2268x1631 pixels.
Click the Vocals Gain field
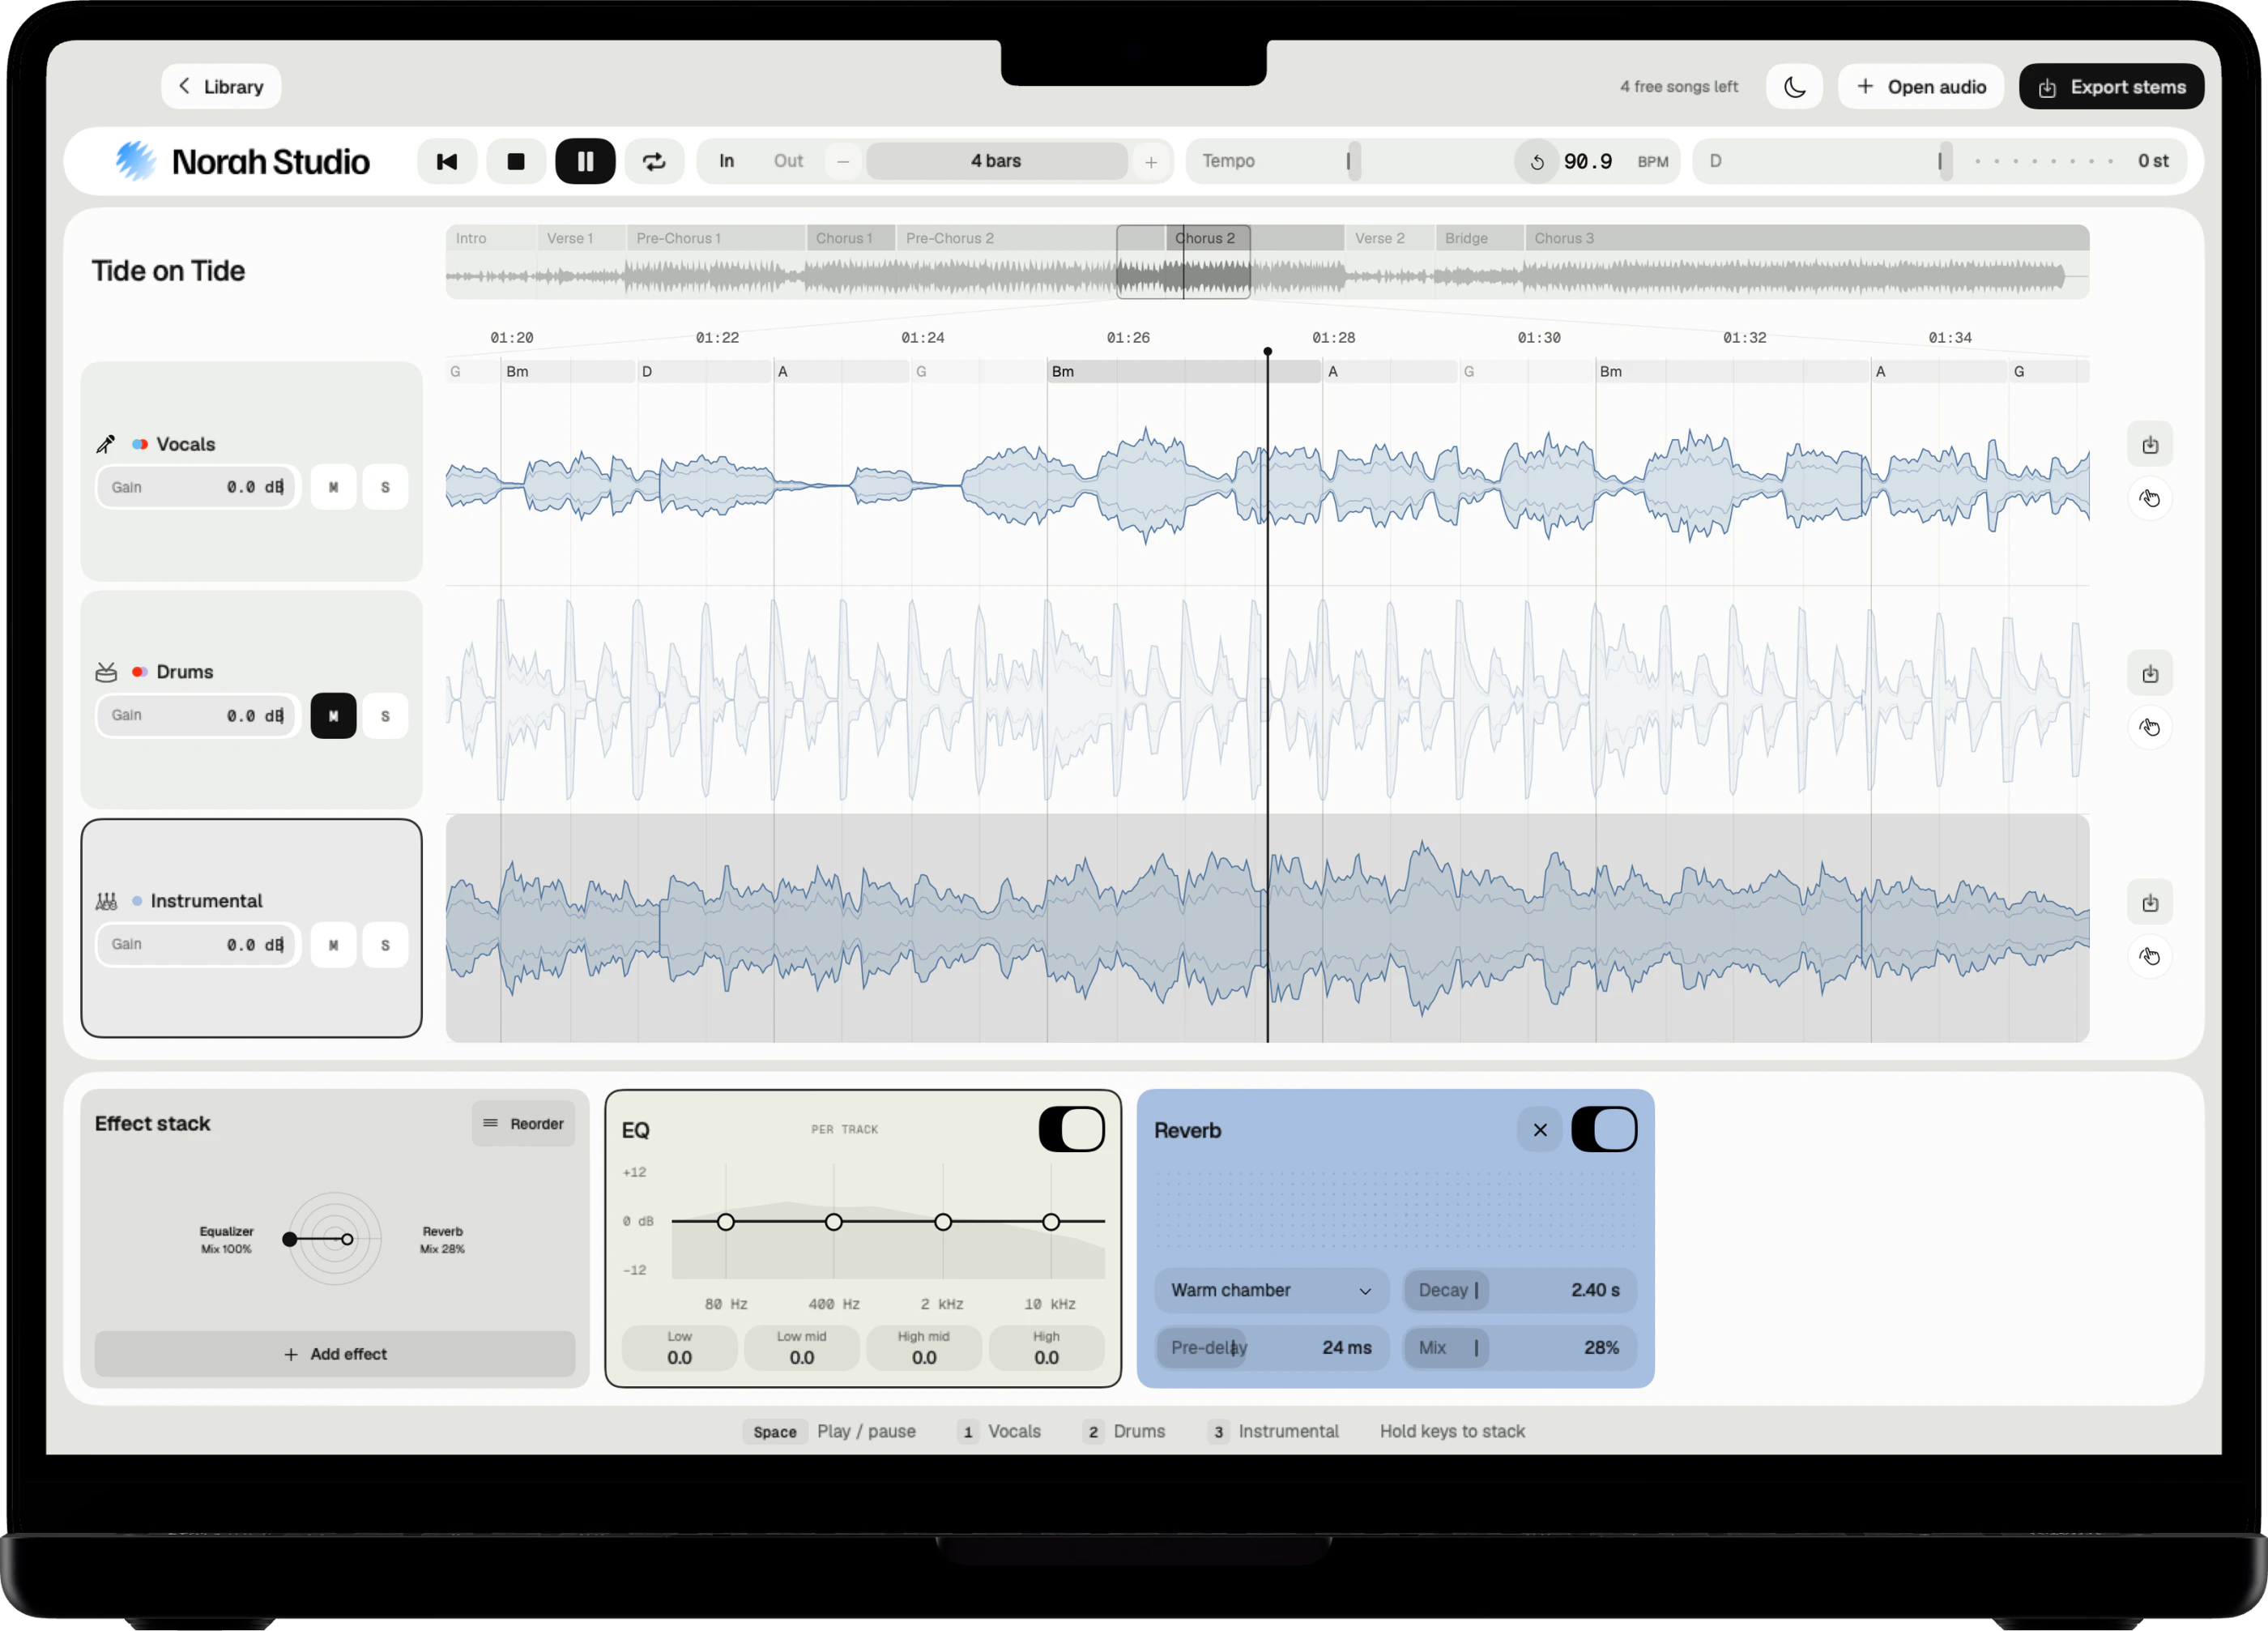[x=197, y=487]
